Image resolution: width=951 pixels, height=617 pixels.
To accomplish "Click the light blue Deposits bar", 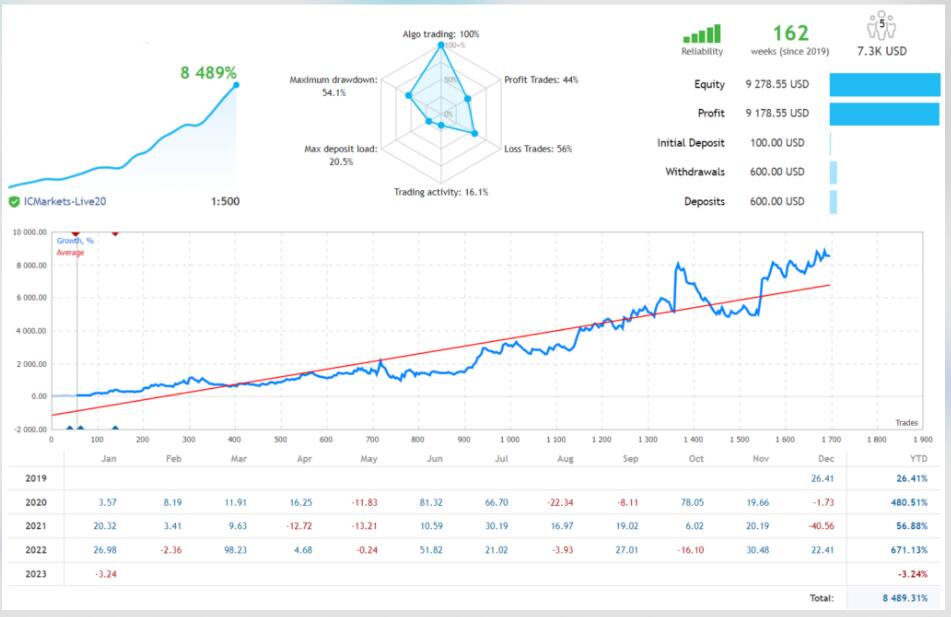I will pos(834,201).
